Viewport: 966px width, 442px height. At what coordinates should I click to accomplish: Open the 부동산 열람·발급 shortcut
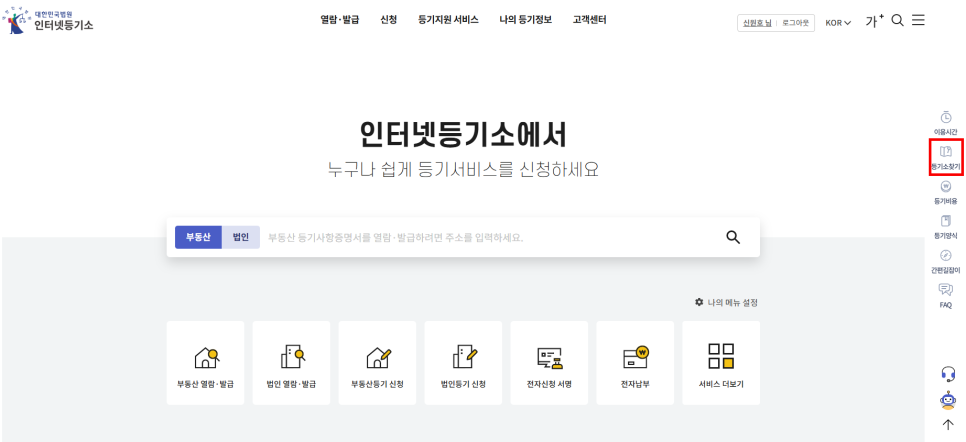(205, 363)
